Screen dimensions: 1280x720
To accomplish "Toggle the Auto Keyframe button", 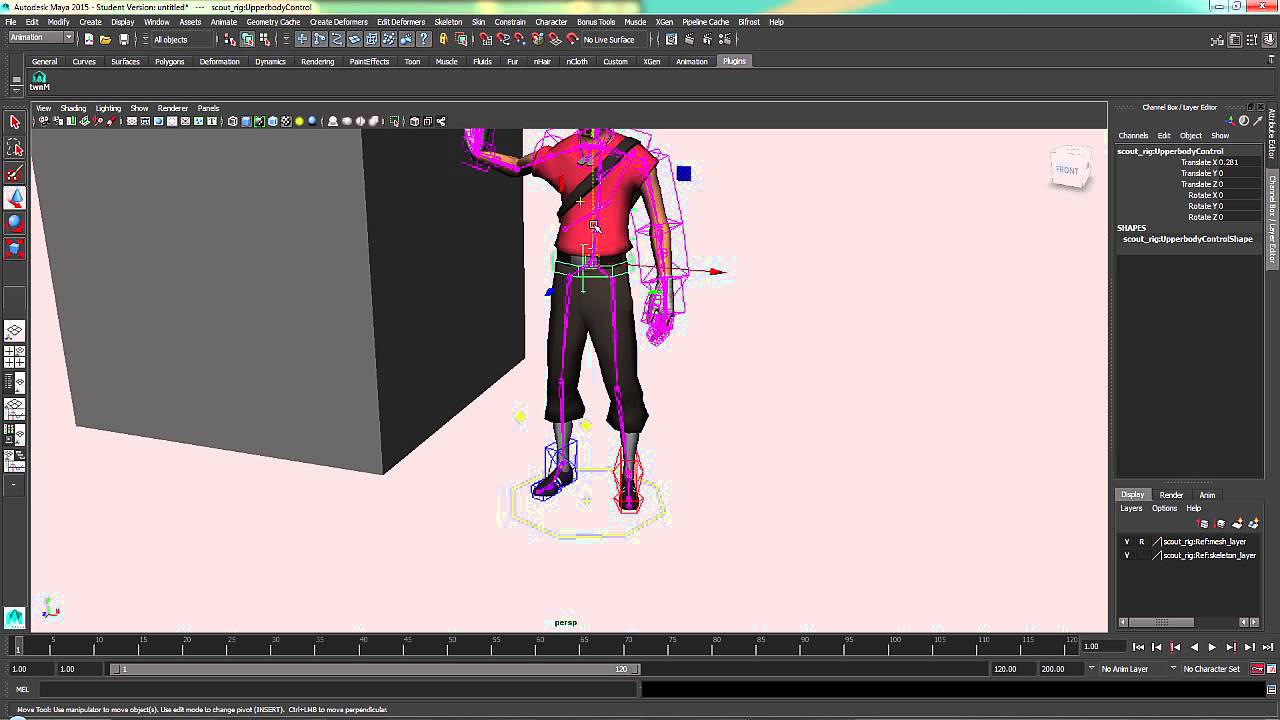I will click(x=1257, y=669).
